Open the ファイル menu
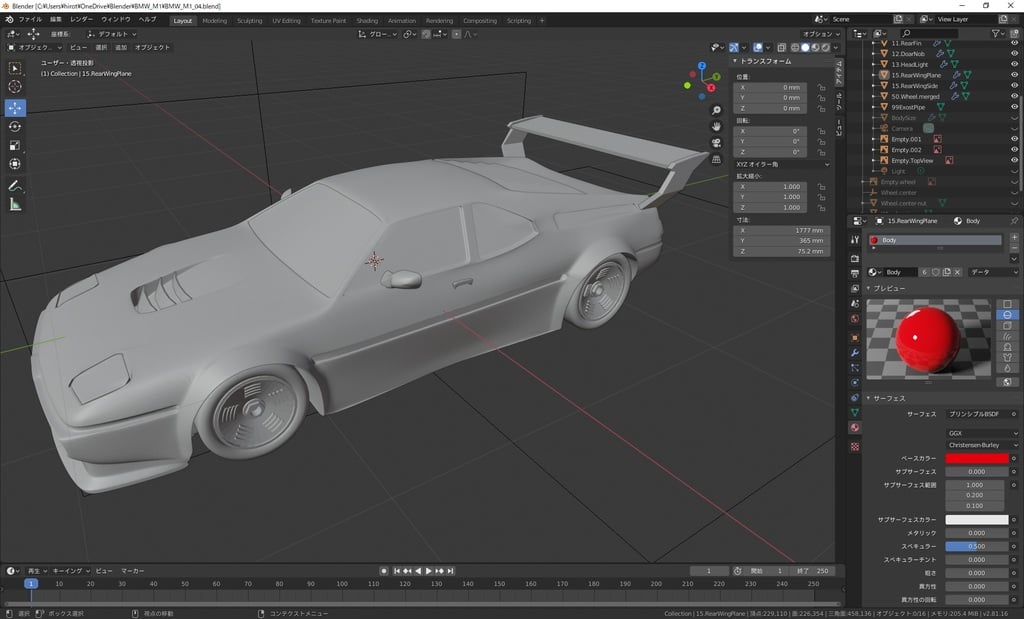The image size is (1024, 619). coord(30,20)
